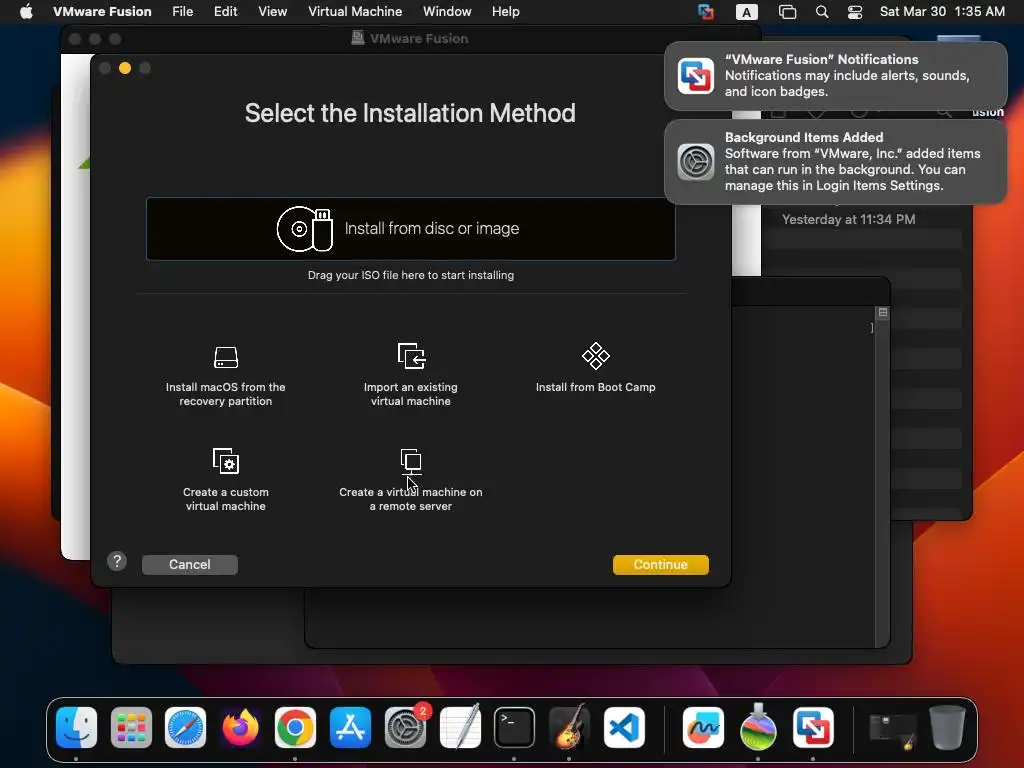Select Import an existing virtual machine
This screenshot has height=768, width=1024.
(411, 375)
